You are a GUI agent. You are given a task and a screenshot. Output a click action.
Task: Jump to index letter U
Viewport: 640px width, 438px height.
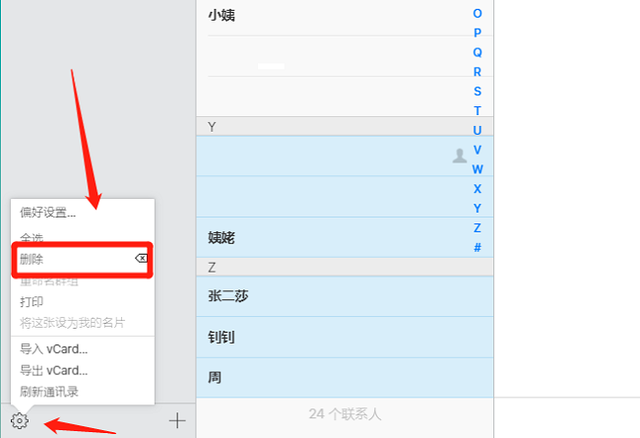click(477, 130)
